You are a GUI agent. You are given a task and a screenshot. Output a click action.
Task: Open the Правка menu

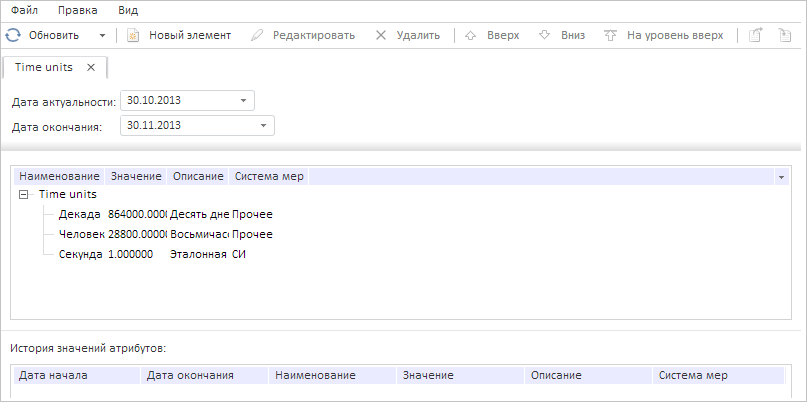click(x=78, y=10)
